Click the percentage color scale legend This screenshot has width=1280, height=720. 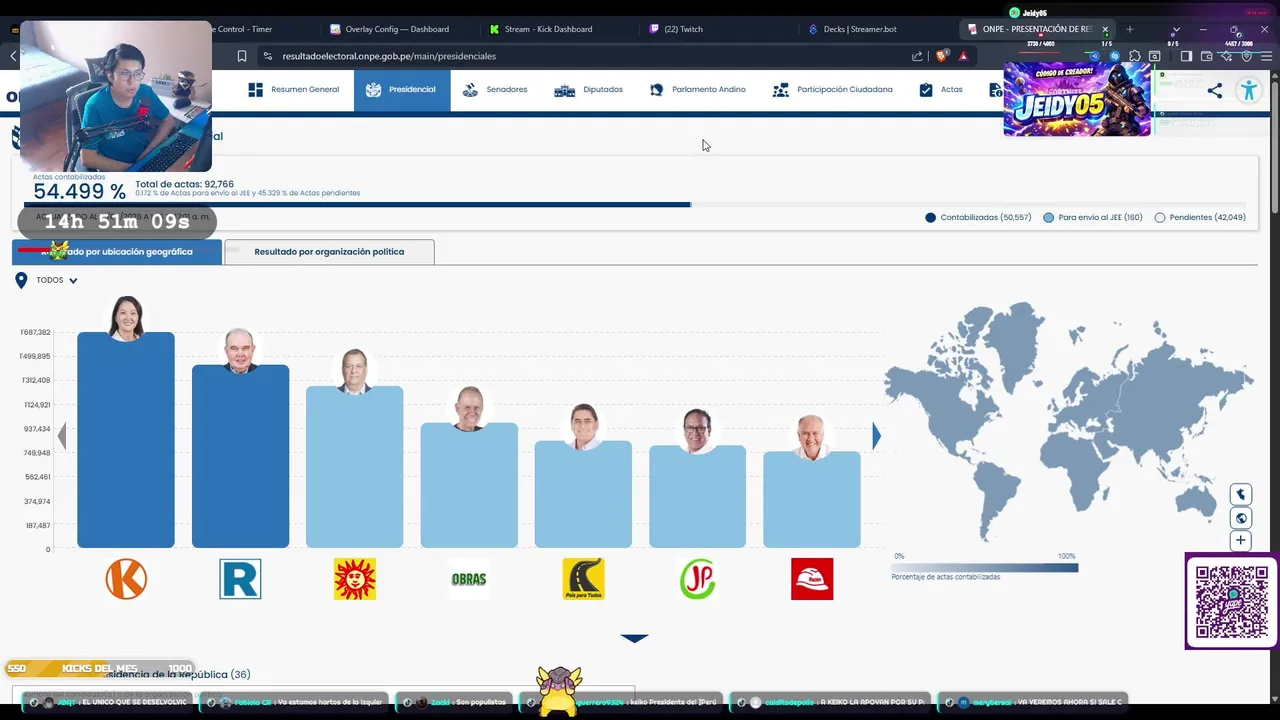985,567
